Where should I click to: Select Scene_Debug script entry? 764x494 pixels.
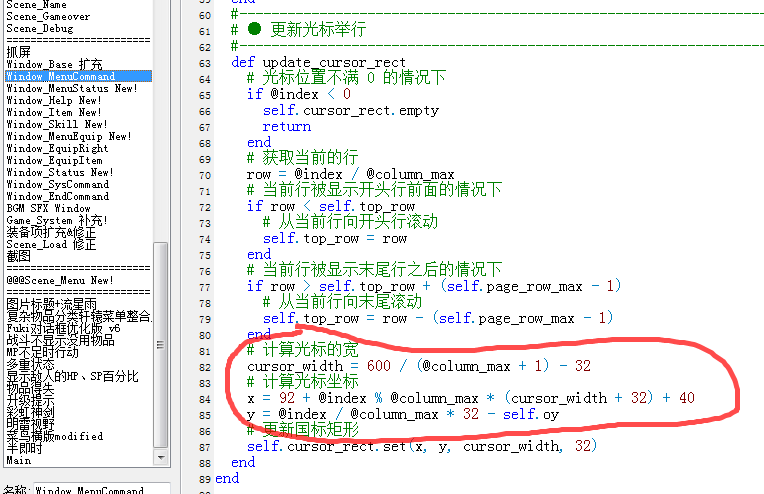[40, 28]
